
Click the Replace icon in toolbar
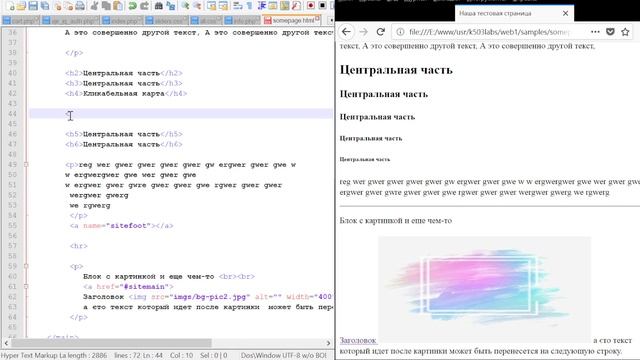(171, 6)
